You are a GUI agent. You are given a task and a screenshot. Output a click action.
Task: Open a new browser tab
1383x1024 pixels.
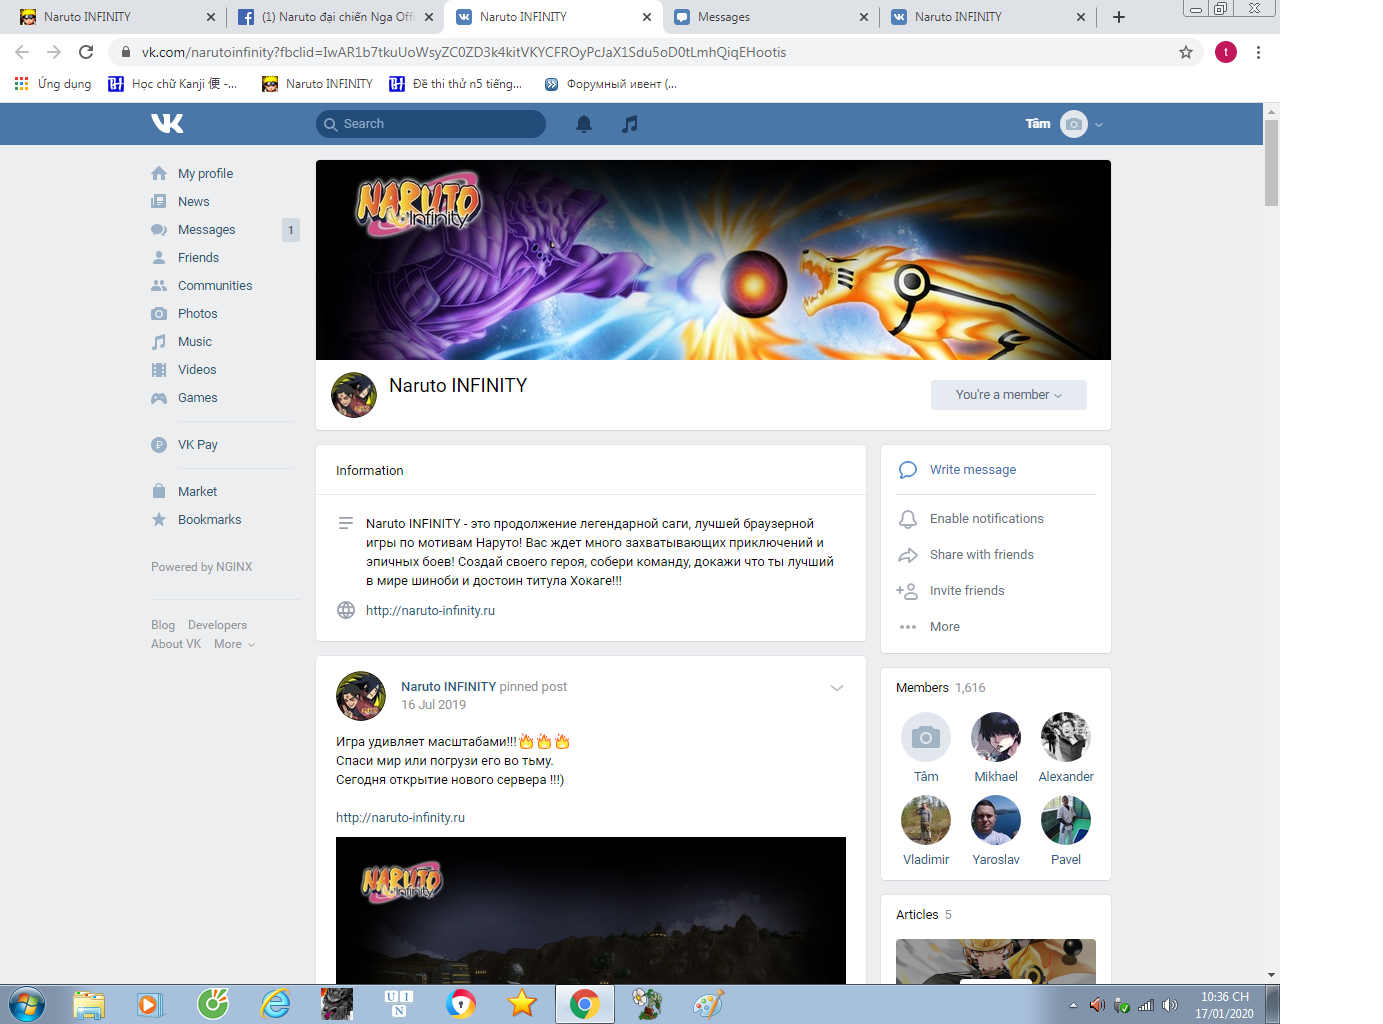1119,17
